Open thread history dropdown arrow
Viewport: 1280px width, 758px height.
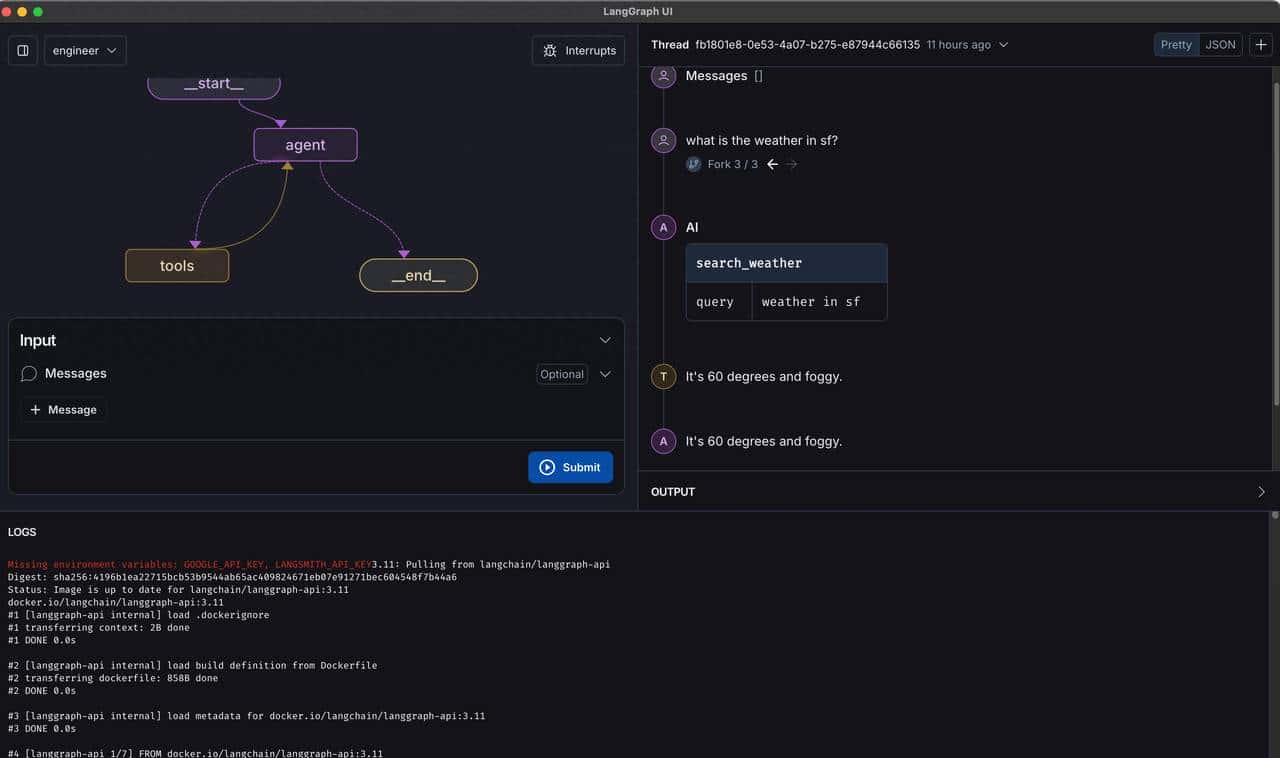click(1004, 45)
